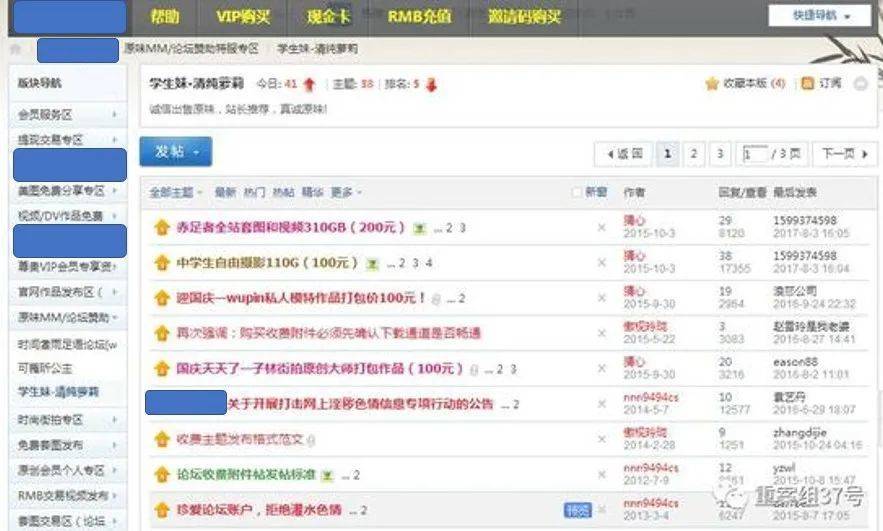The width and height of the screenshot is (883, 531).
Task: Click the home icon in the breadcrumb
Action: [x=16, y=50]
